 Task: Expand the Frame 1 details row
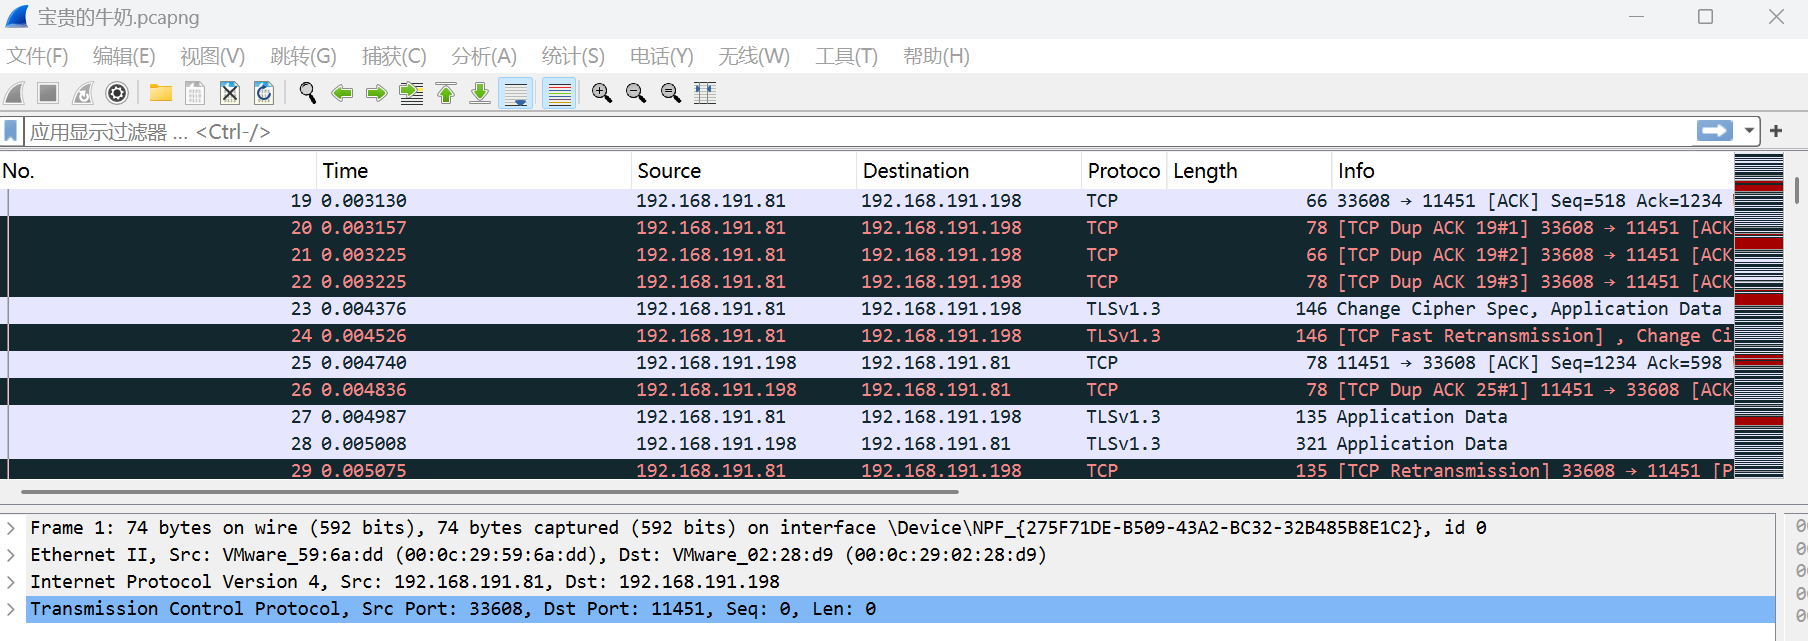[11, 528]
